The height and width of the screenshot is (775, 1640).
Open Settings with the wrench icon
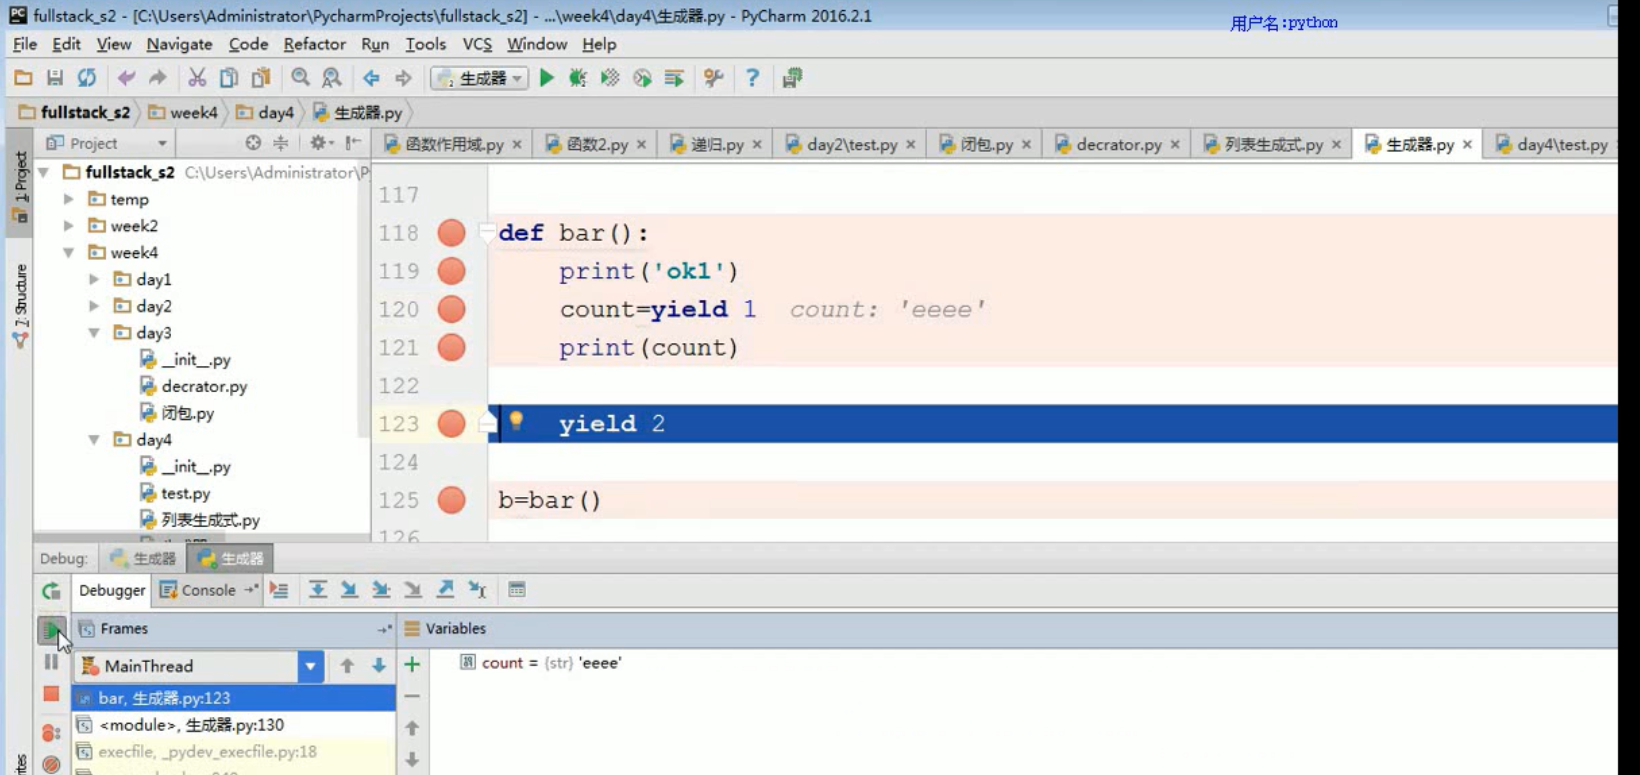coord(713,78)
